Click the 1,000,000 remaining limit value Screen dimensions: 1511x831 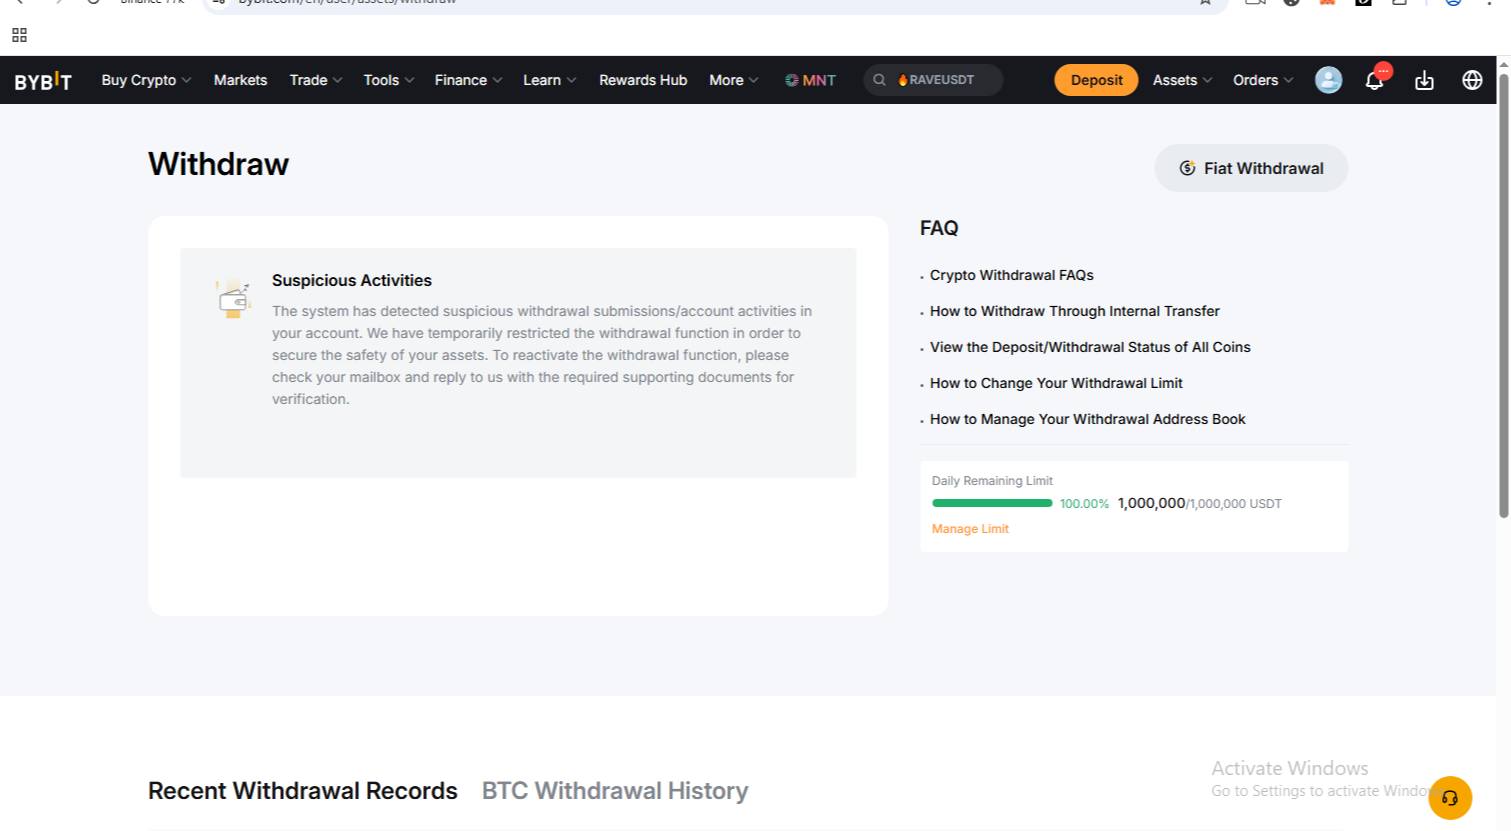tap(1151, 503)
